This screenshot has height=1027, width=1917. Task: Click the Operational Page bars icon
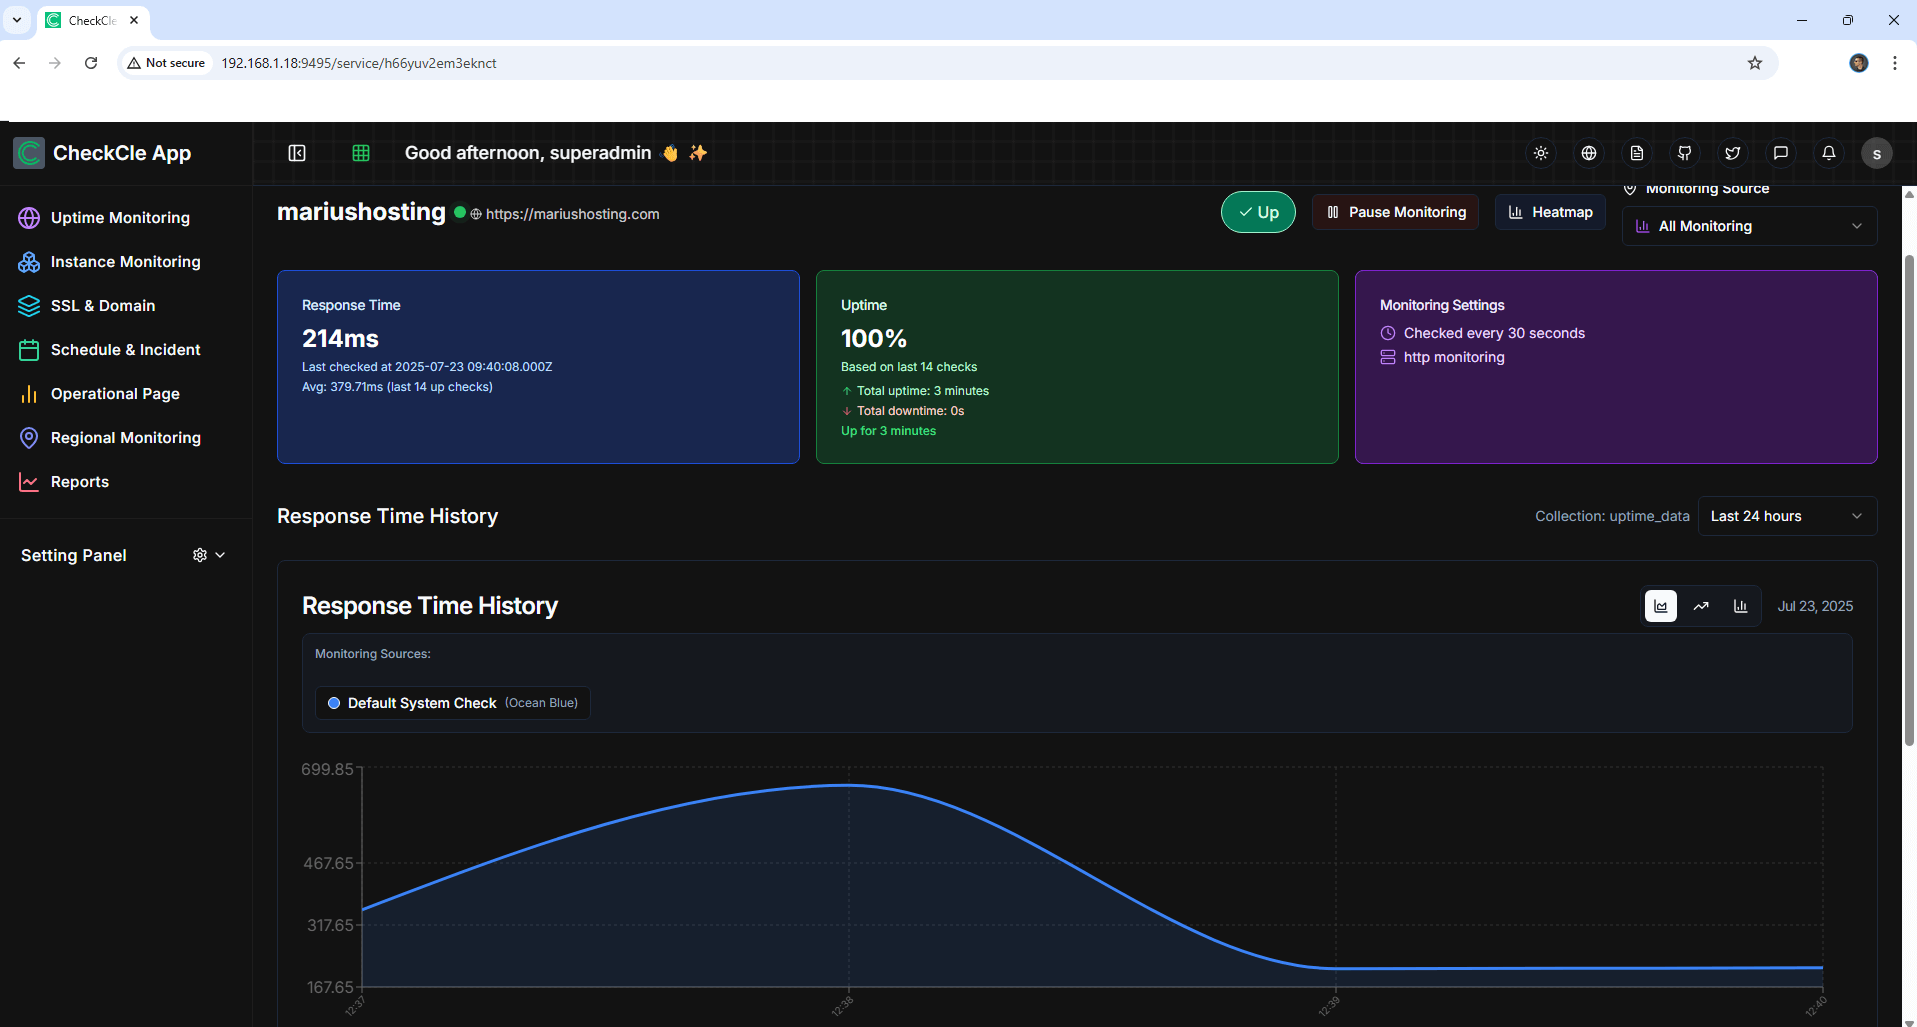click(x=29, y=394)
